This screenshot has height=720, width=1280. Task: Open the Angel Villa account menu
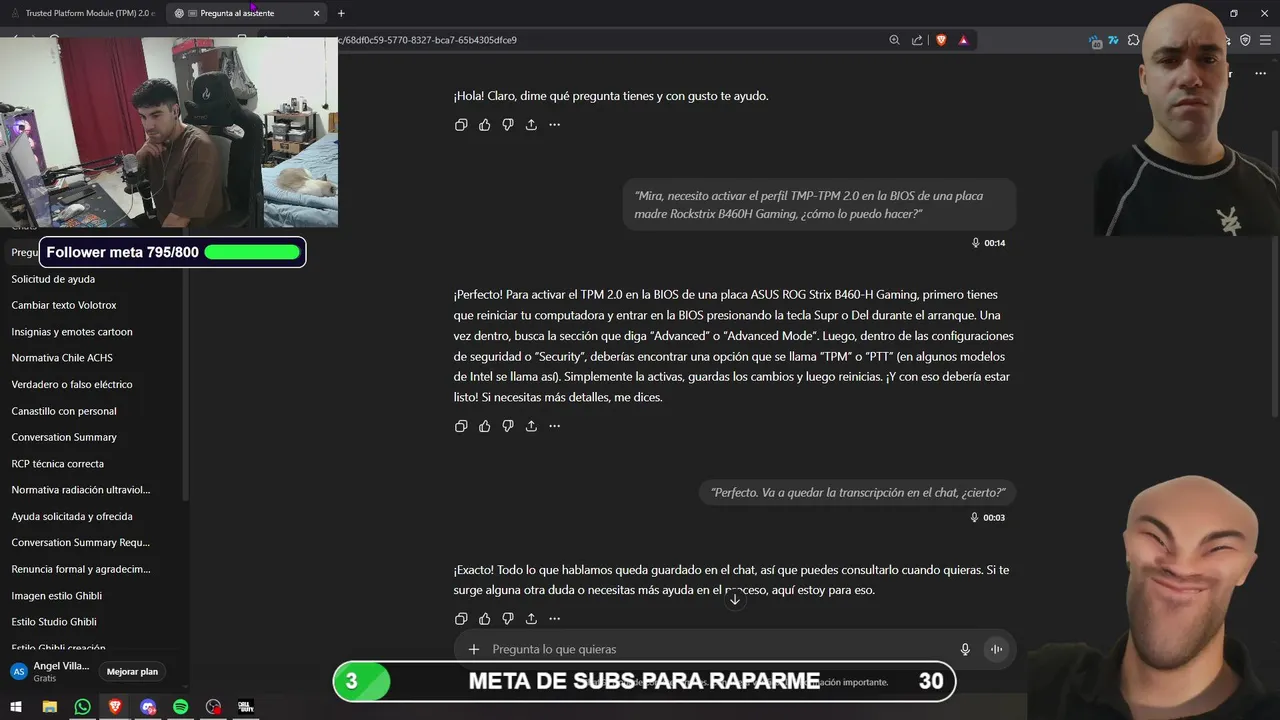click(50, 671)
